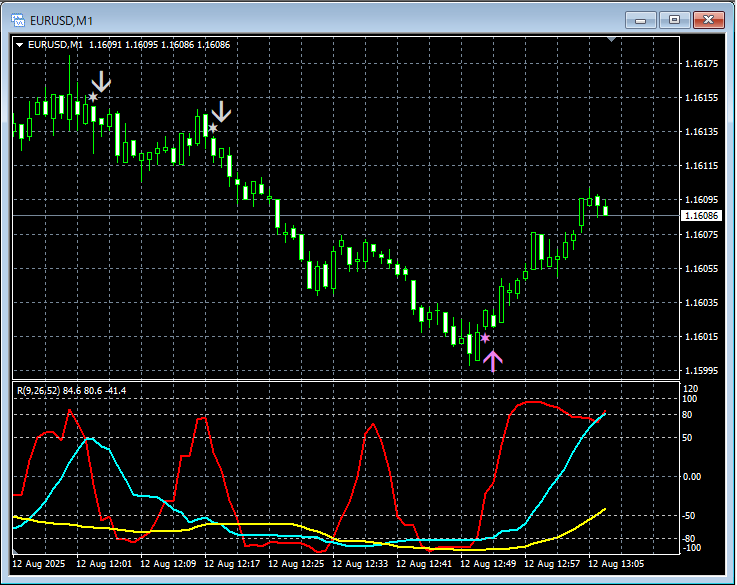Click the indicator scale value 120
This screenshot has height=585, width=737.
[690, 389]
